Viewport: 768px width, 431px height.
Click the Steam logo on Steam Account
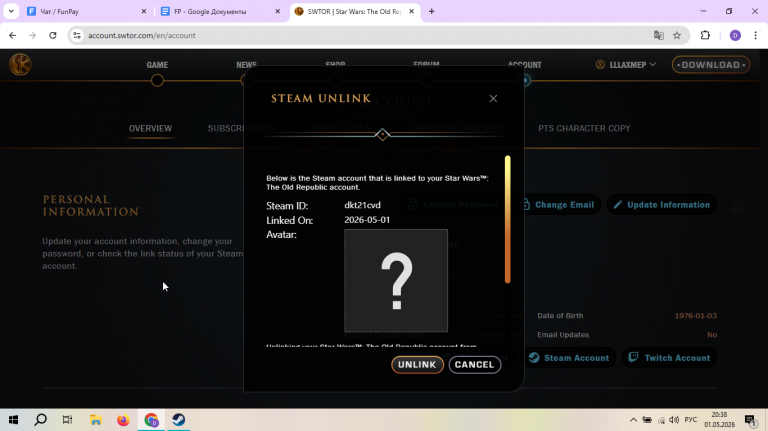(x=534, y=358)
